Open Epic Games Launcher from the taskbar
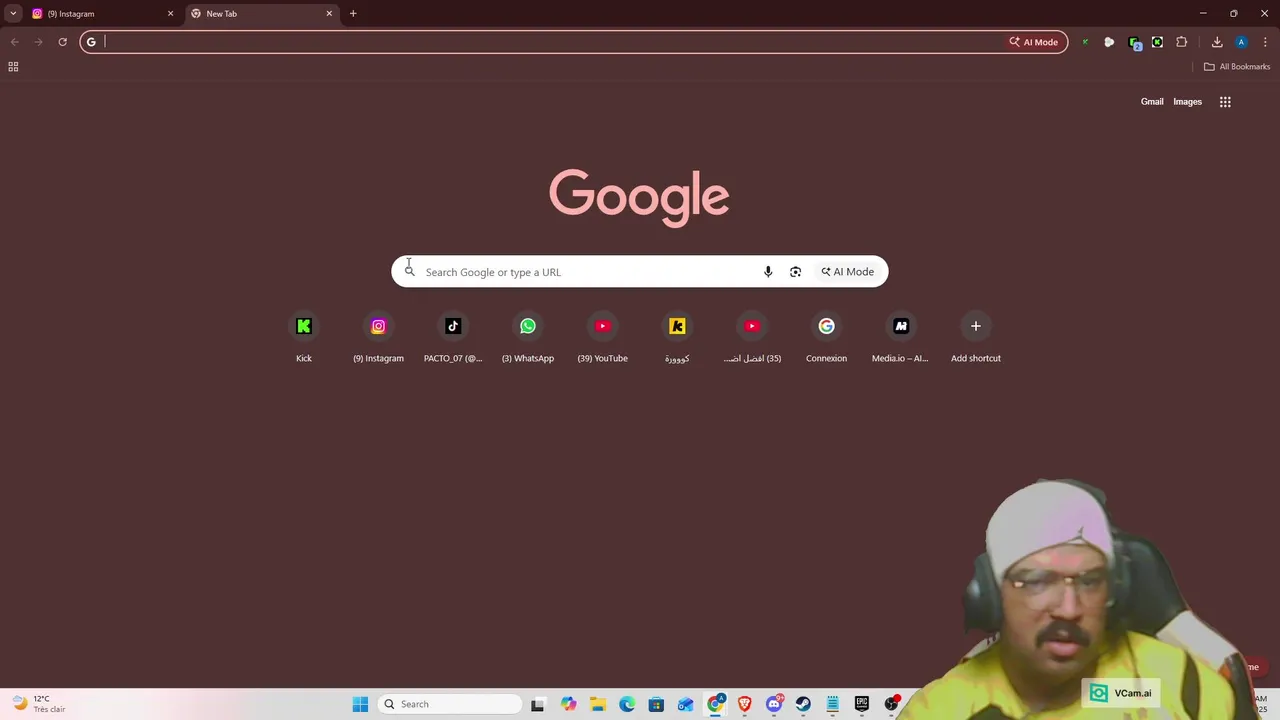This screenshot has height=720, width=1280. point(862,704)
